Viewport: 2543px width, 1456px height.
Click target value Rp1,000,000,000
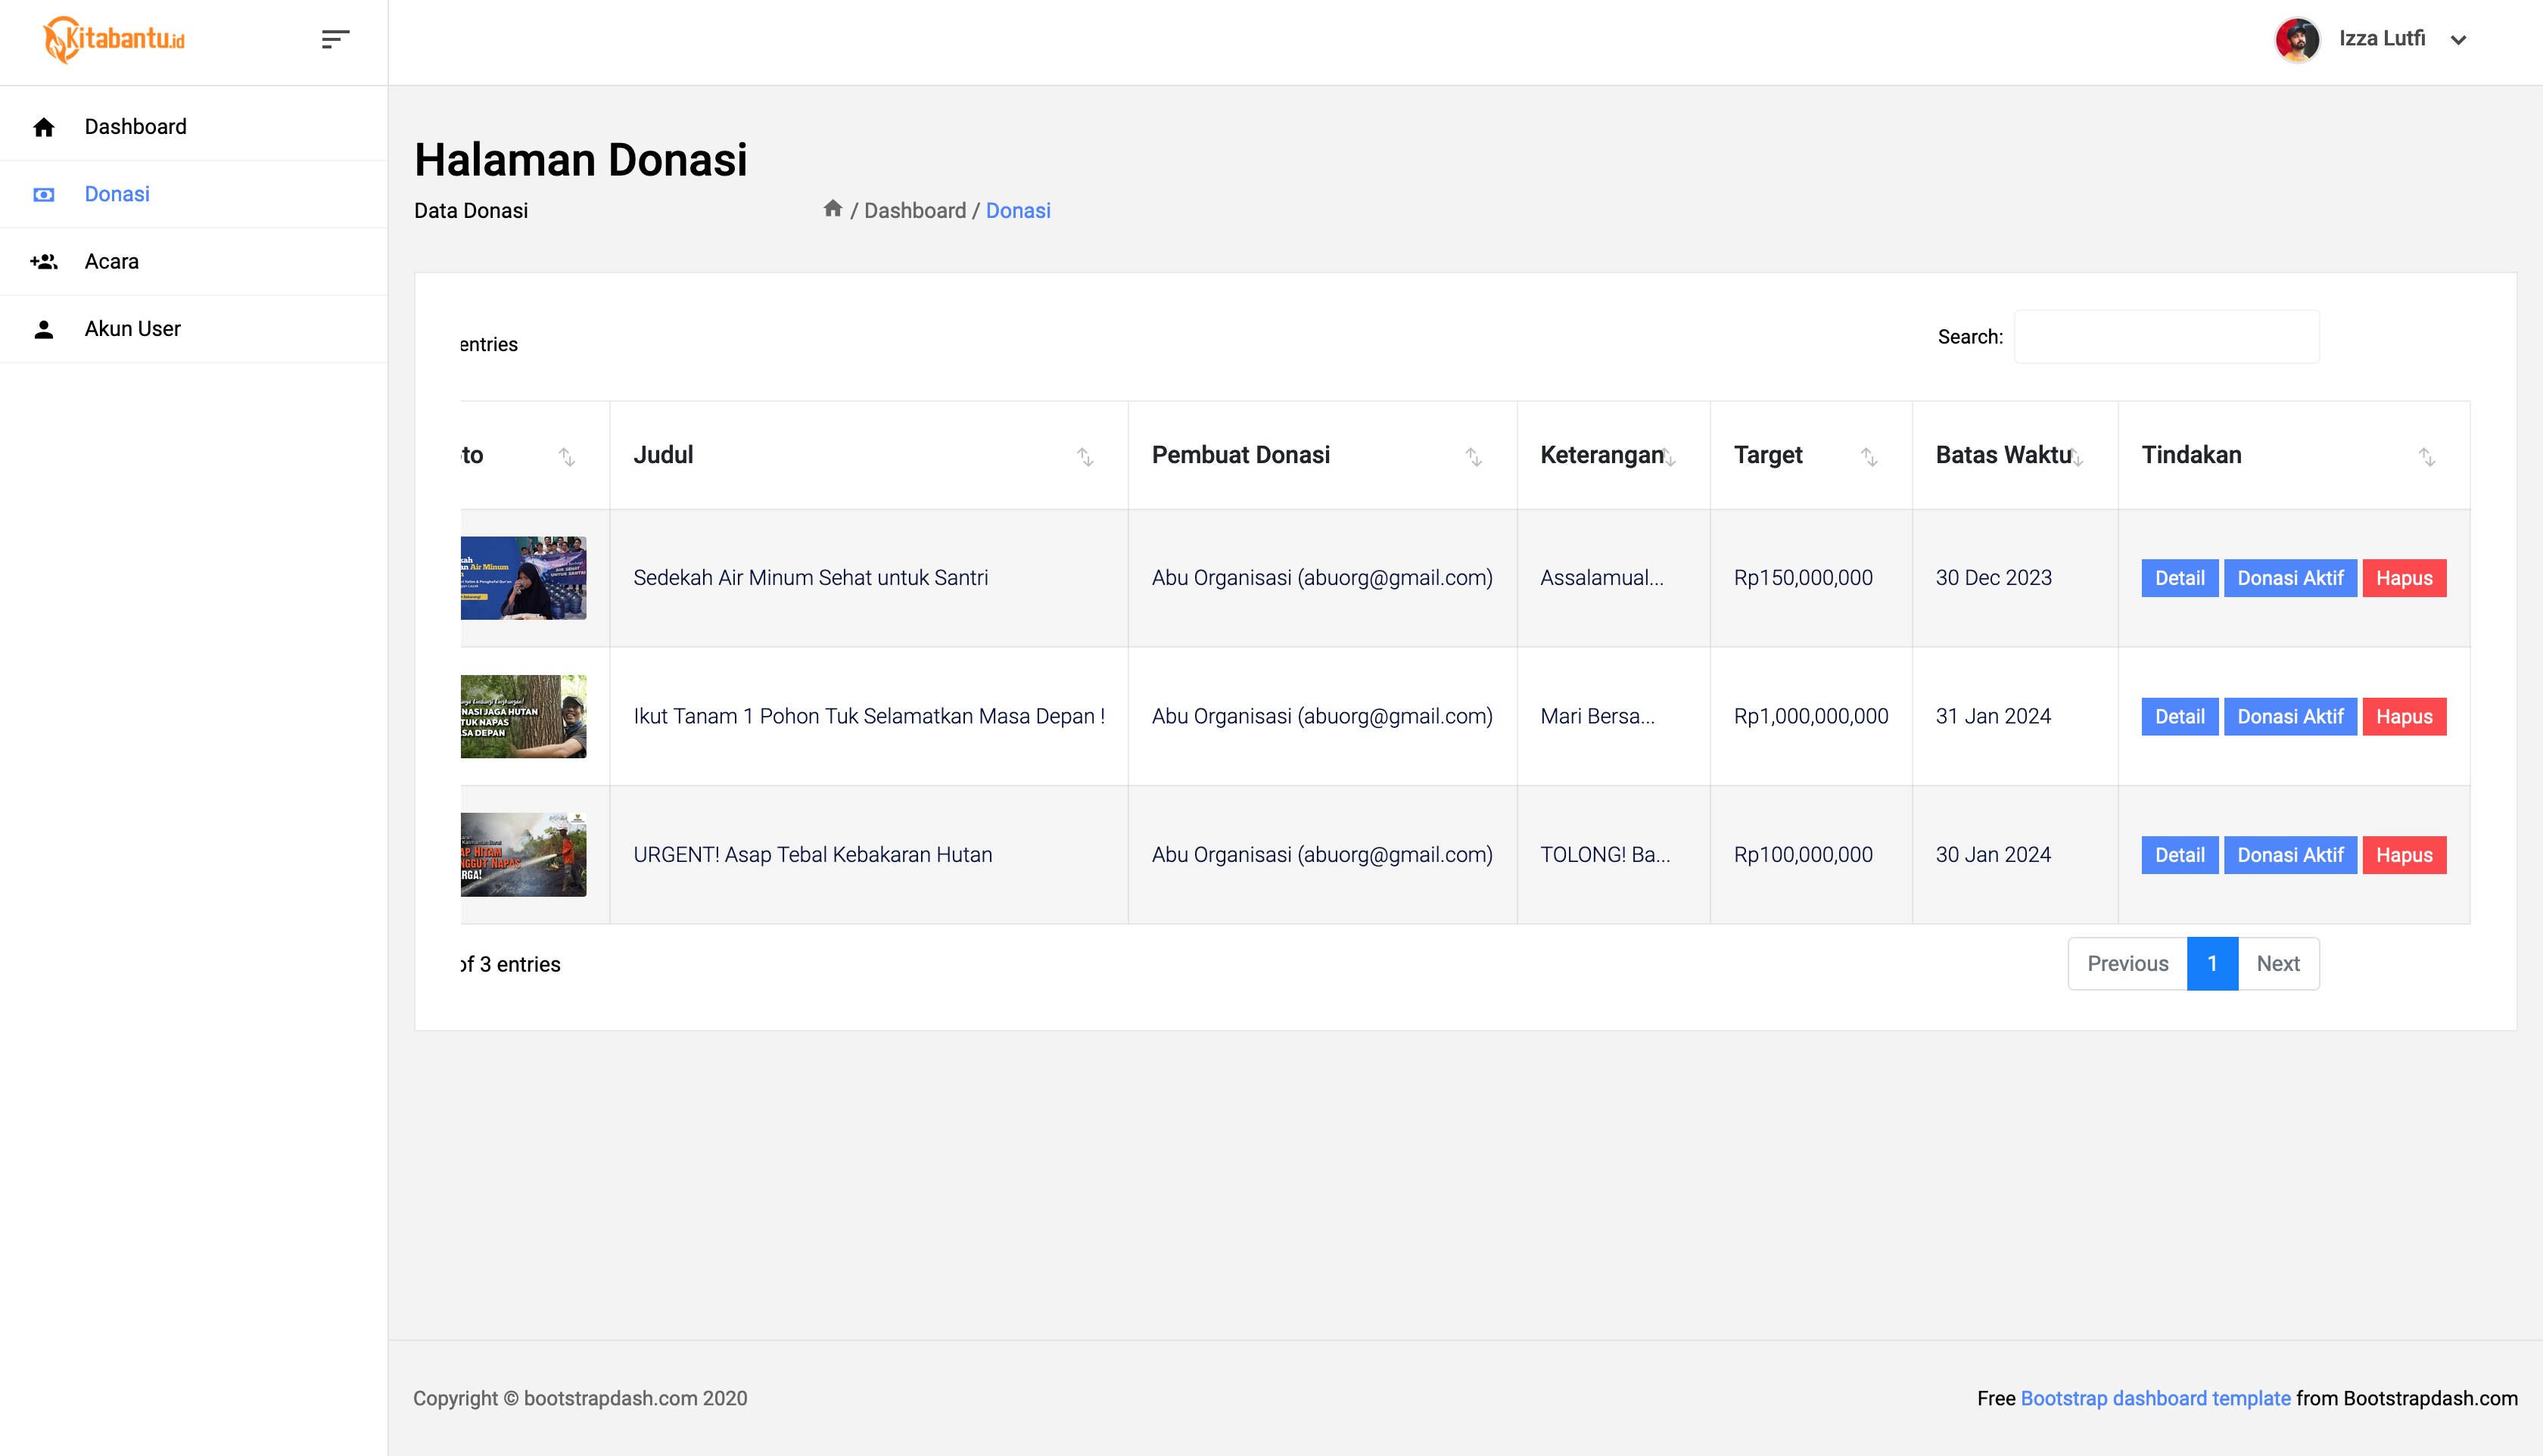tap(1810, 716)
